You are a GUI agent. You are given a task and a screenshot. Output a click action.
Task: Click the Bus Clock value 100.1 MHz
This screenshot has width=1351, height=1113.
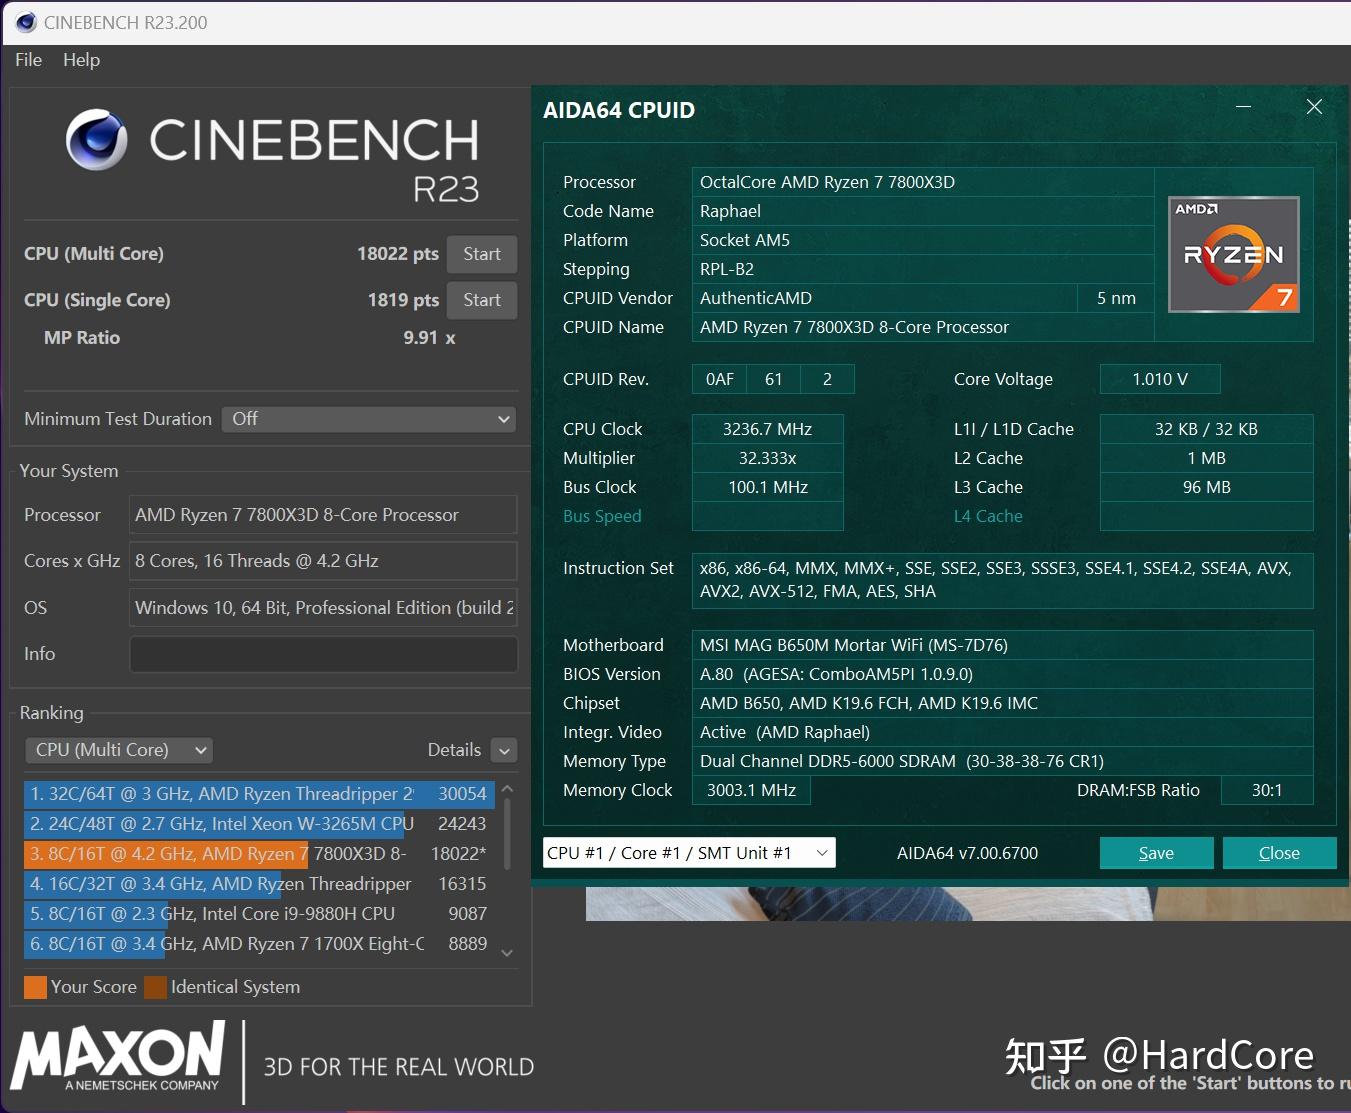[x=768, y=487]
